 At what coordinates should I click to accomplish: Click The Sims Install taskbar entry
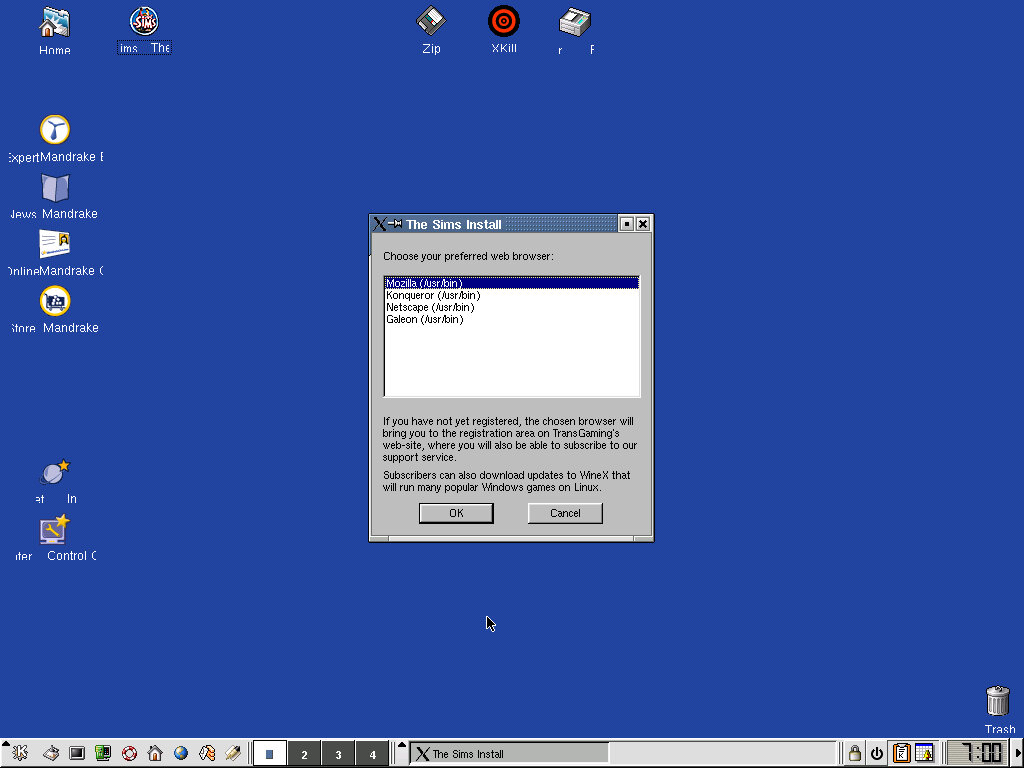click(x=509, y=753)
